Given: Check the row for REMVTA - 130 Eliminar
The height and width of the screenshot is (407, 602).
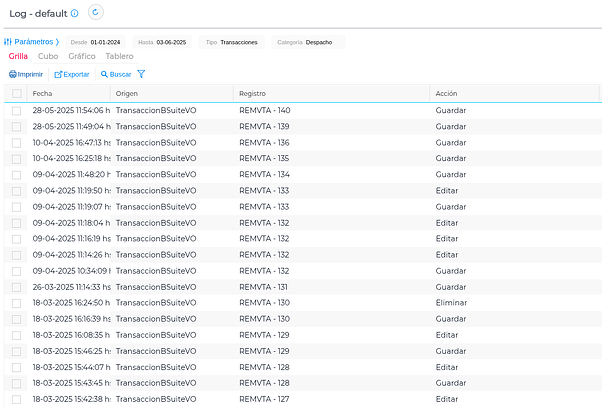Looking at the screenshot, I should pos(17,302).
